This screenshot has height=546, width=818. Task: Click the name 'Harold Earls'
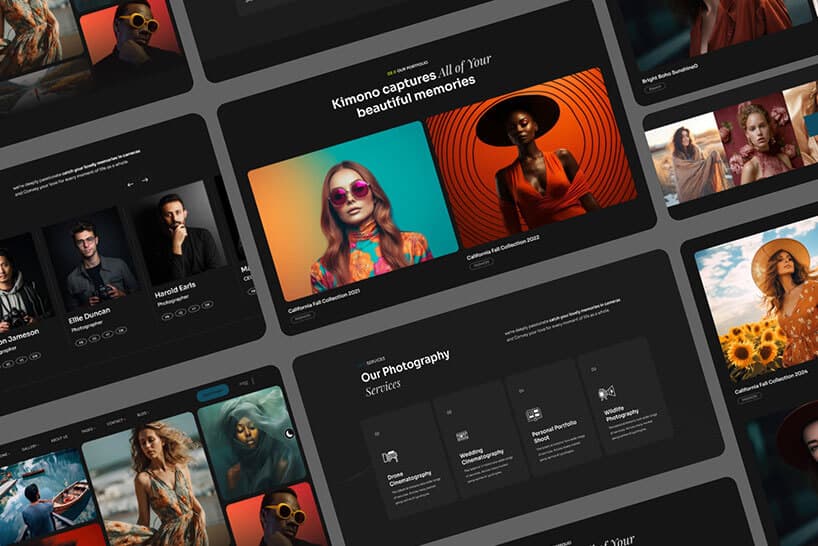point(175,290)
